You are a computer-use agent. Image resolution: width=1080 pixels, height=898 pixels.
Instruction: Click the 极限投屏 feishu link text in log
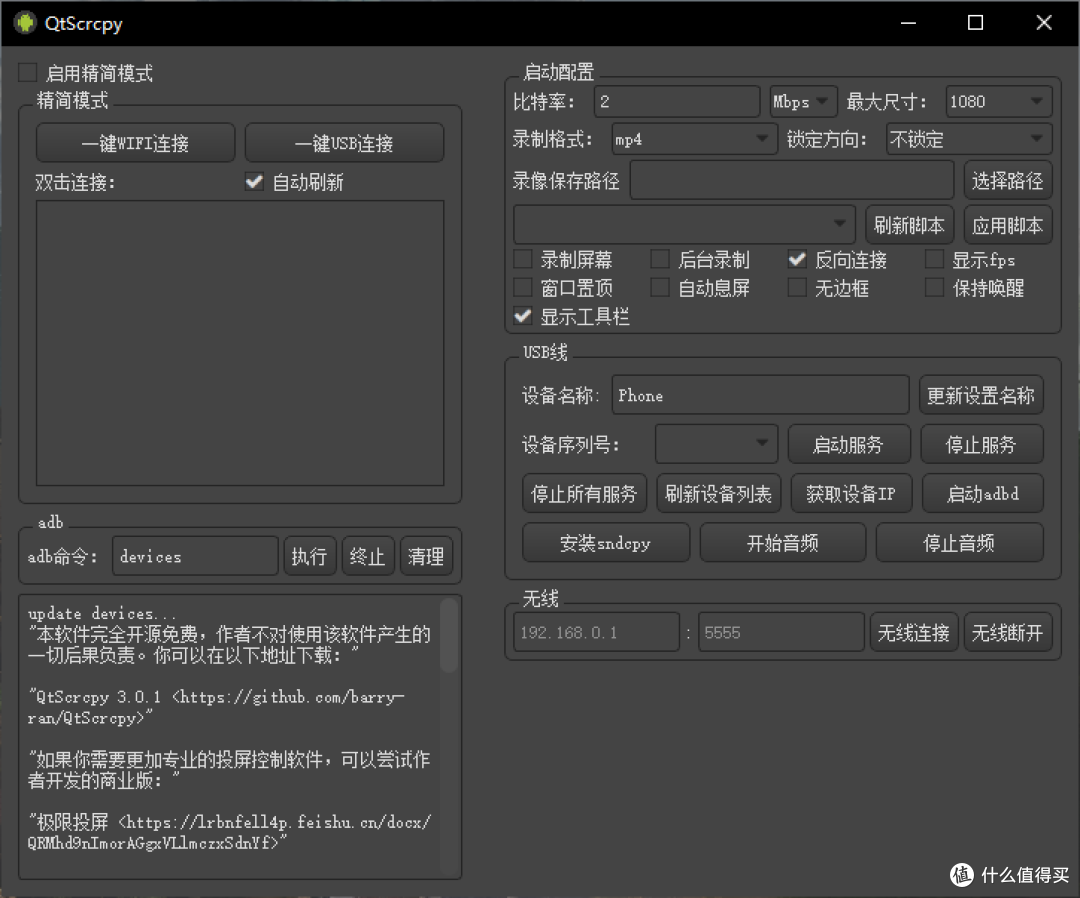click(229, 832)
